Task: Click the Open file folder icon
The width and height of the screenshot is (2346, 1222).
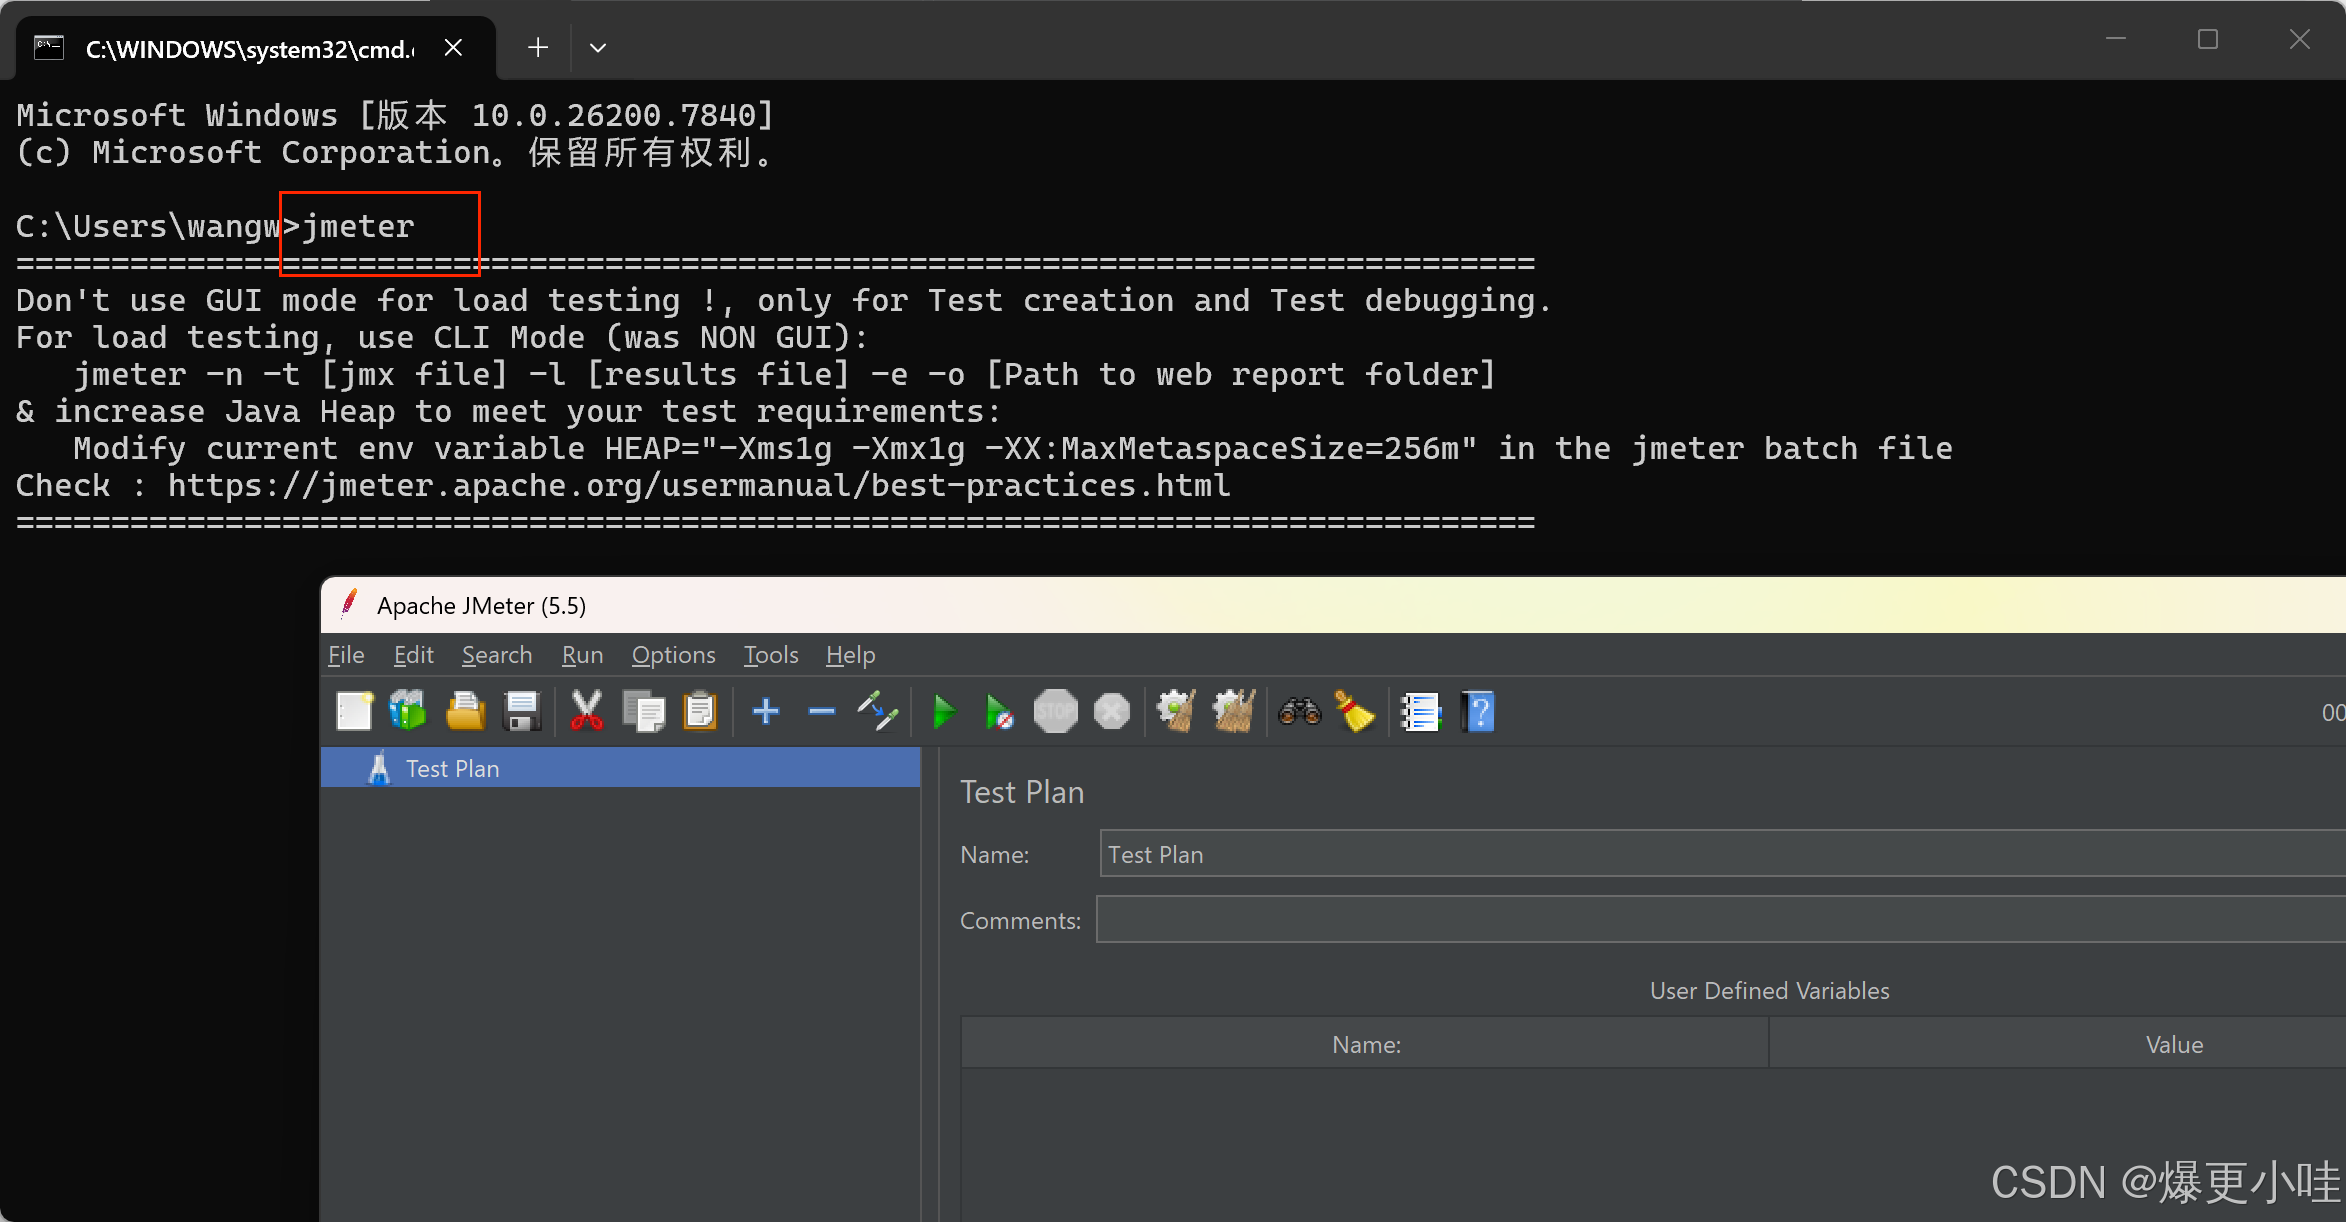Action: (465, 712)
